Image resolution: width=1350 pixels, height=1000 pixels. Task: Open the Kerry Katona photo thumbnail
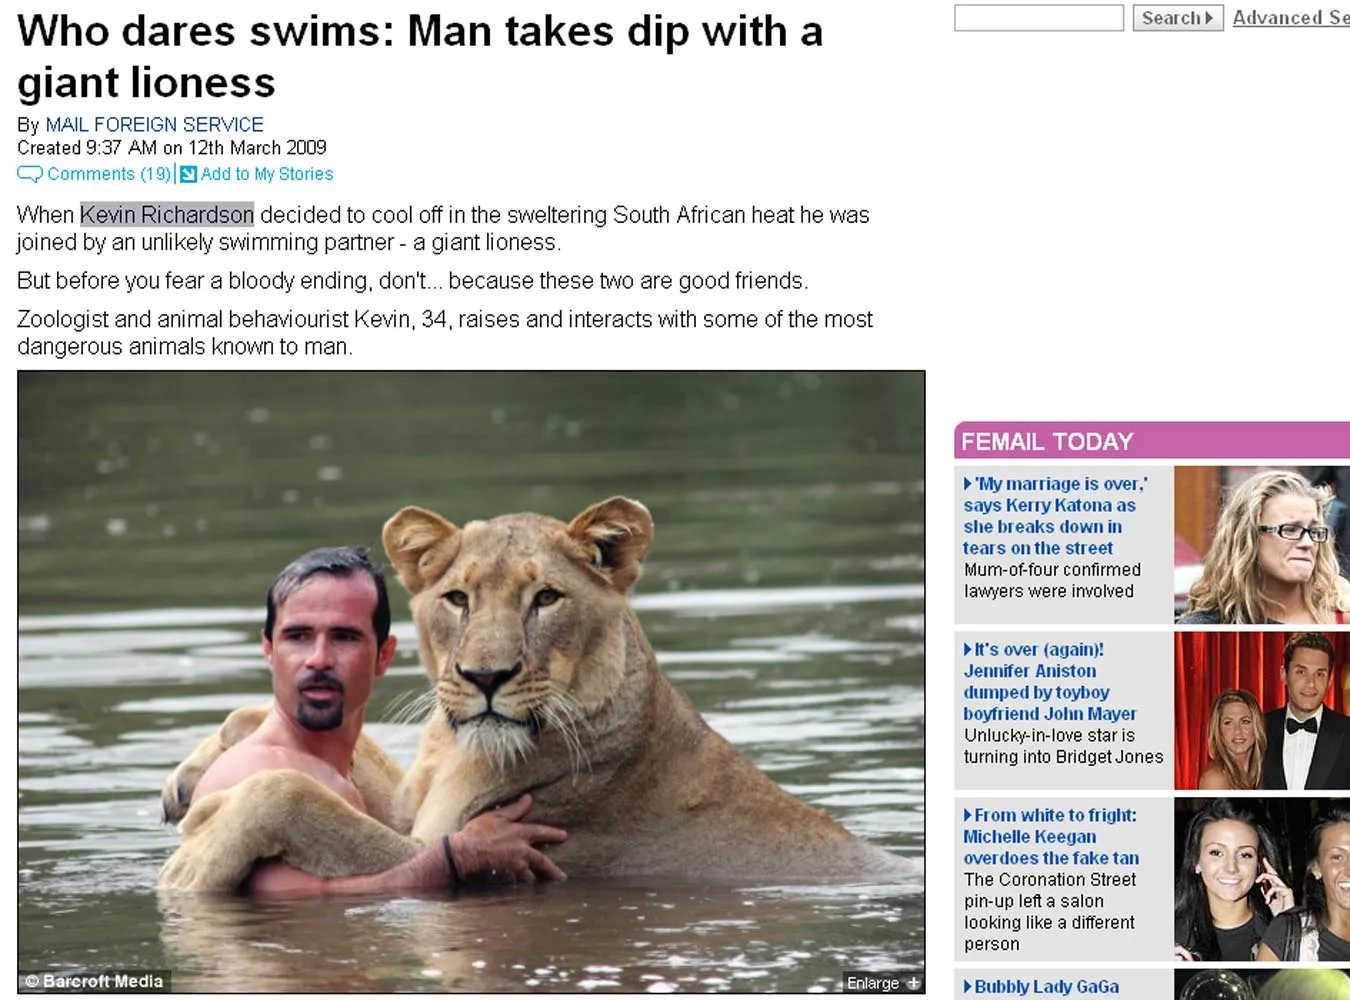(1262, 545)
